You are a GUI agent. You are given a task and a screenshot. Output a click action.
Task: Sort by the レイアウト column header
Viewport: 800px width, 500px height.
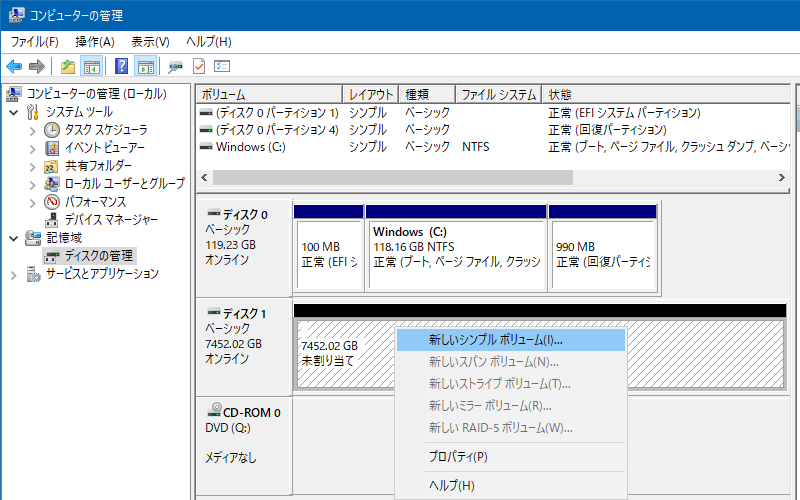coord(370,94)
